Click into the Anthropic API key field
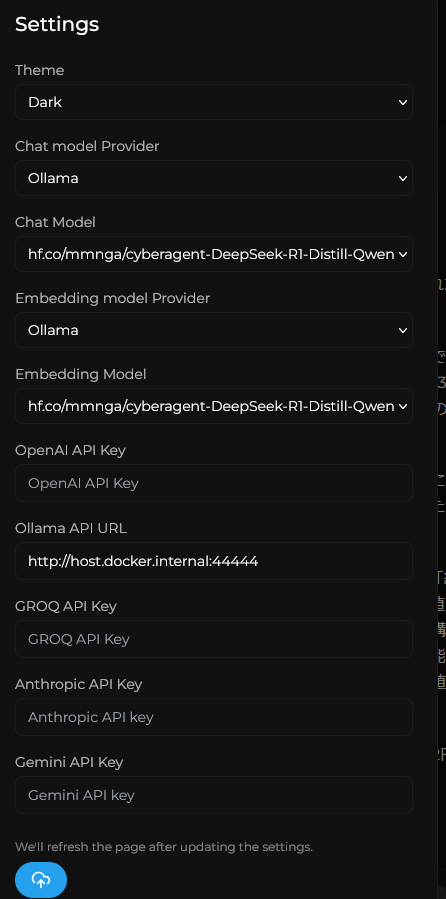Screen dimensions: 446x899 tap(214, 717)
